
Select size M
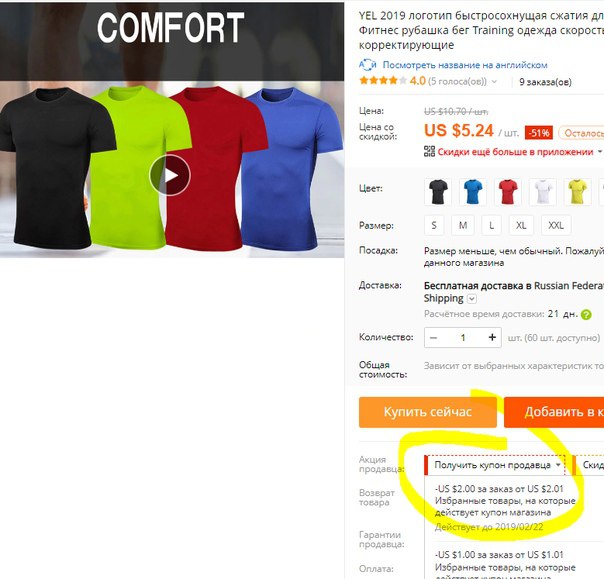(x=463, y=225)
